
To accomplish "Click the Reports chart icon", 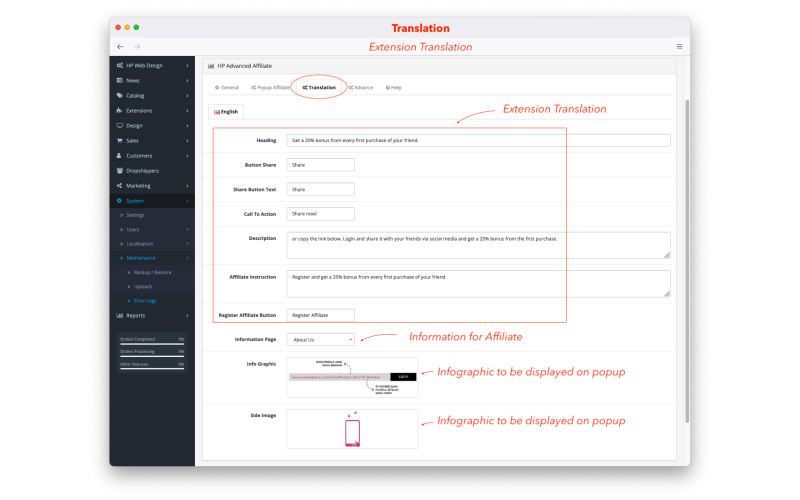I will [119, 315].
